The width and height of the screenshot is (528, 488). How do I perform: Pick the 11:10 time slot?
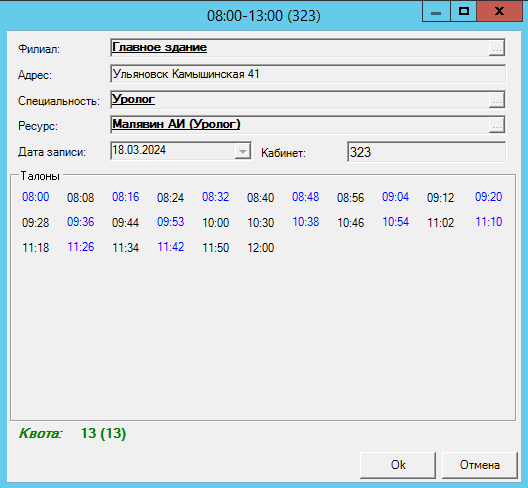coord(489,222)
